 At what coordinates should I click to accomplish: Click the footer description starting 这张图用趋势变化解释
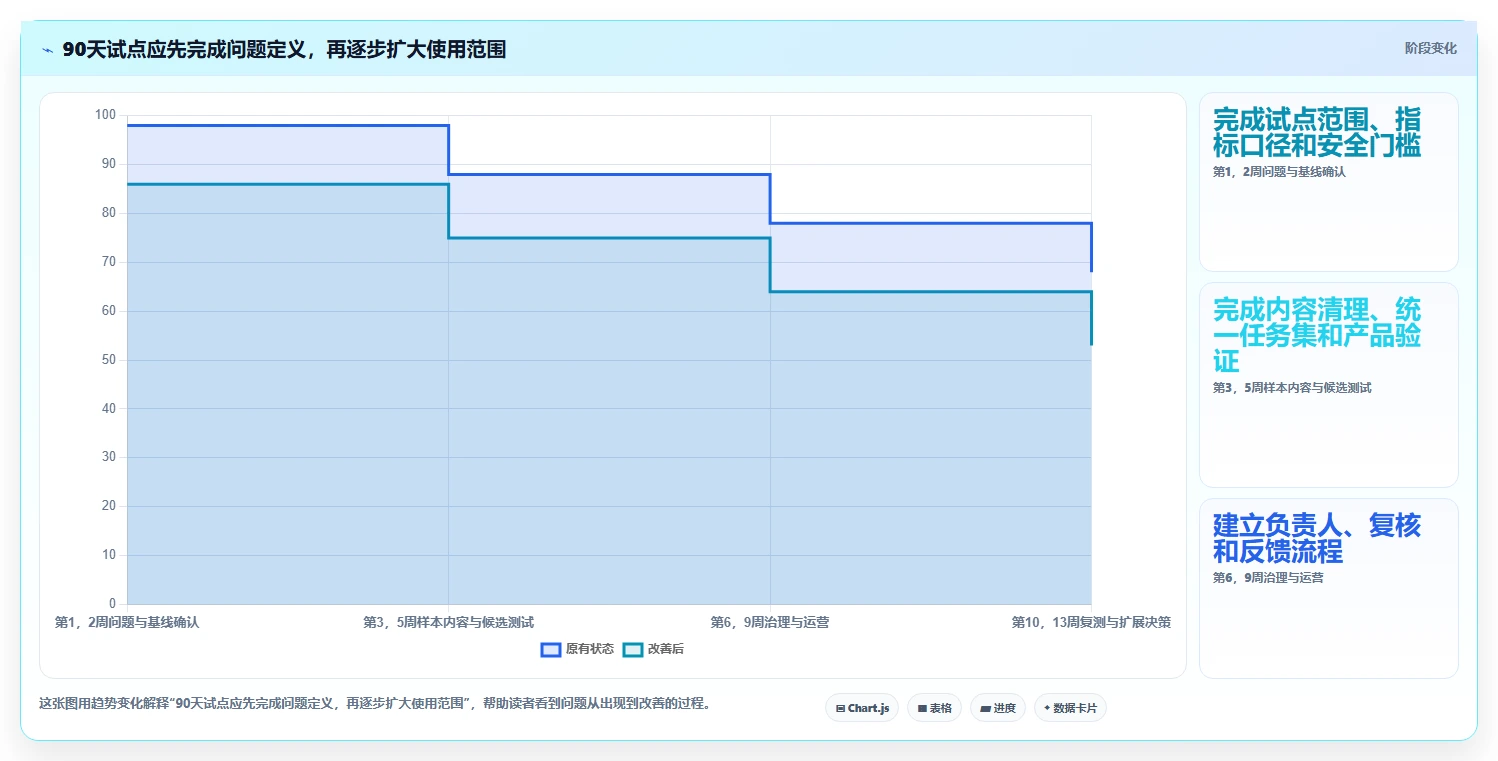pyautogui.click(x=377, y=704)
